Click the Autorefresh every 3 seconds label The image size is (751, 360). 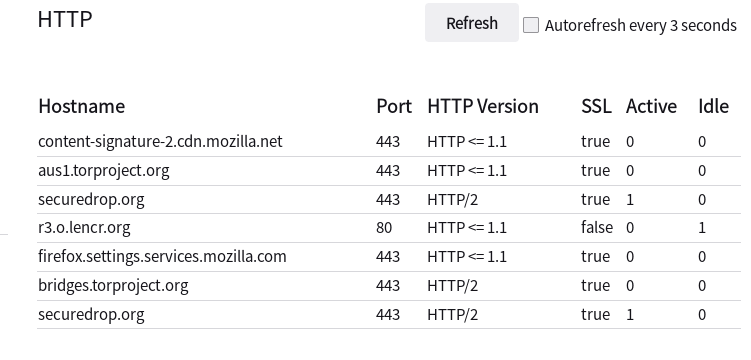click(x=641, y=25)
